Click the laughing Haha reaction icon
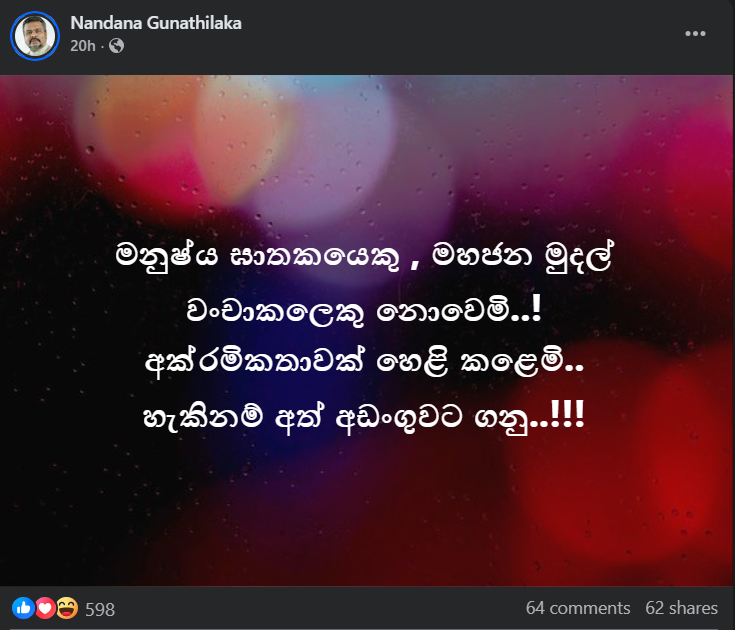The width and height of the screenshot is (735, 630). [x=67, y=608]
